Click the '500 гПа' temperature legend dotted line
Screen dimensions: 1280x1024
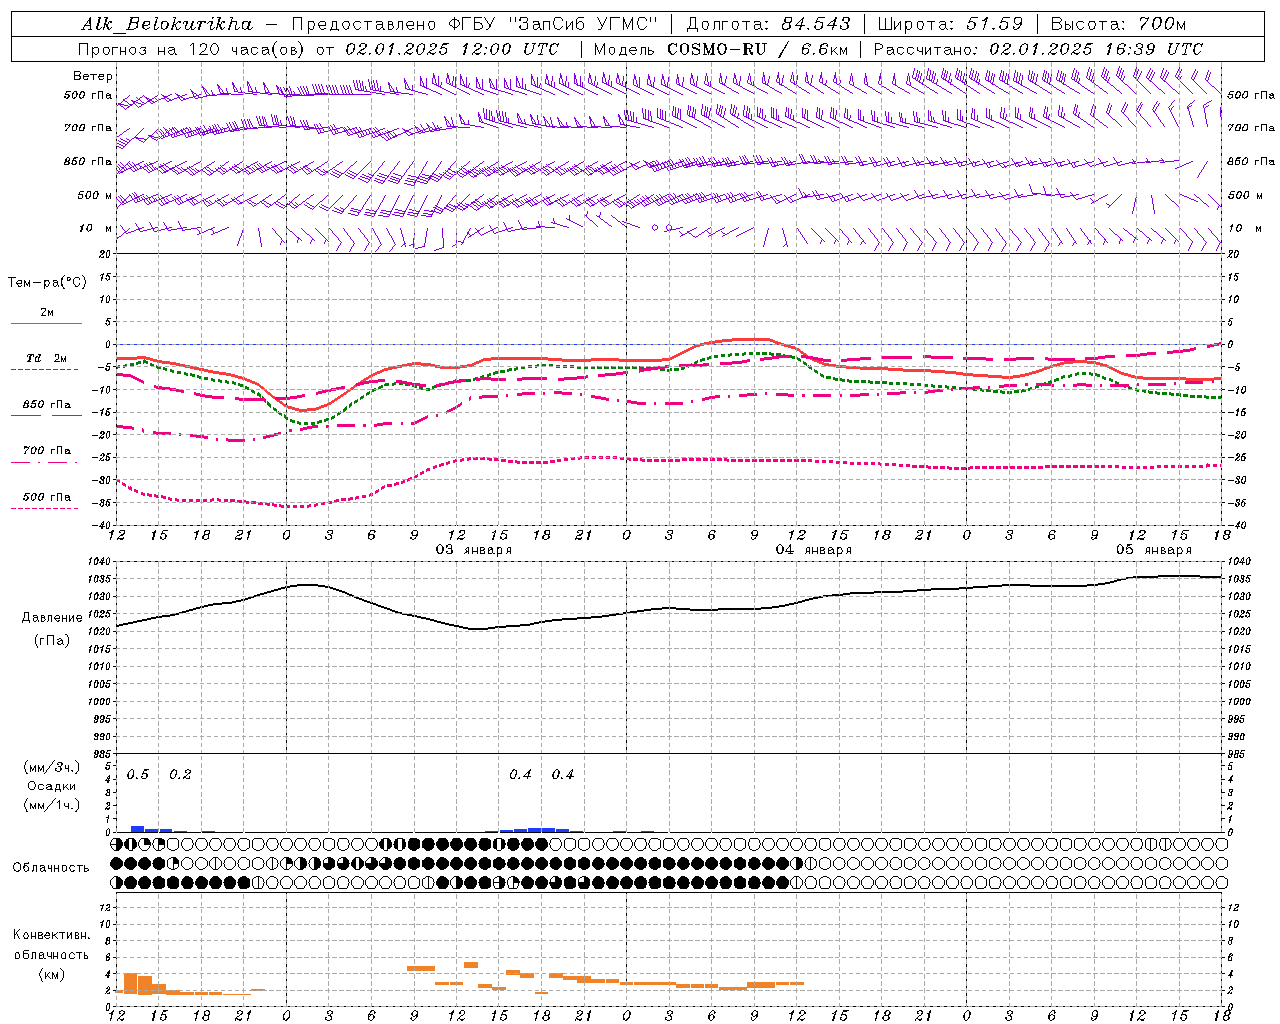tap(45, 508)
